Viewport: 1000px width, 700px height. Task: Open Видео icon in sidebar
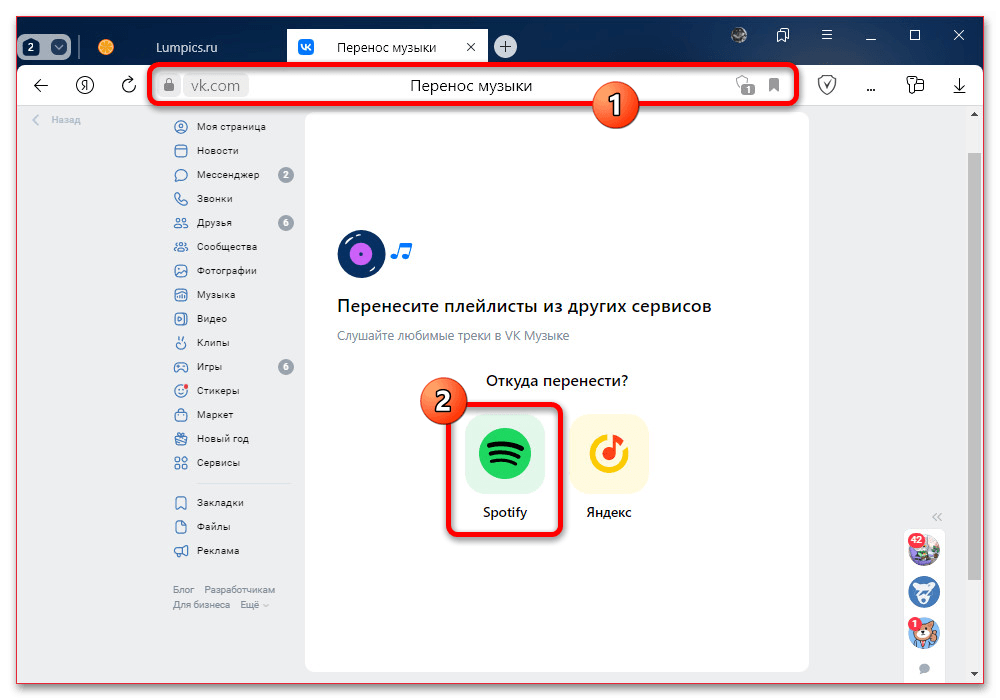tap(181, 319)
